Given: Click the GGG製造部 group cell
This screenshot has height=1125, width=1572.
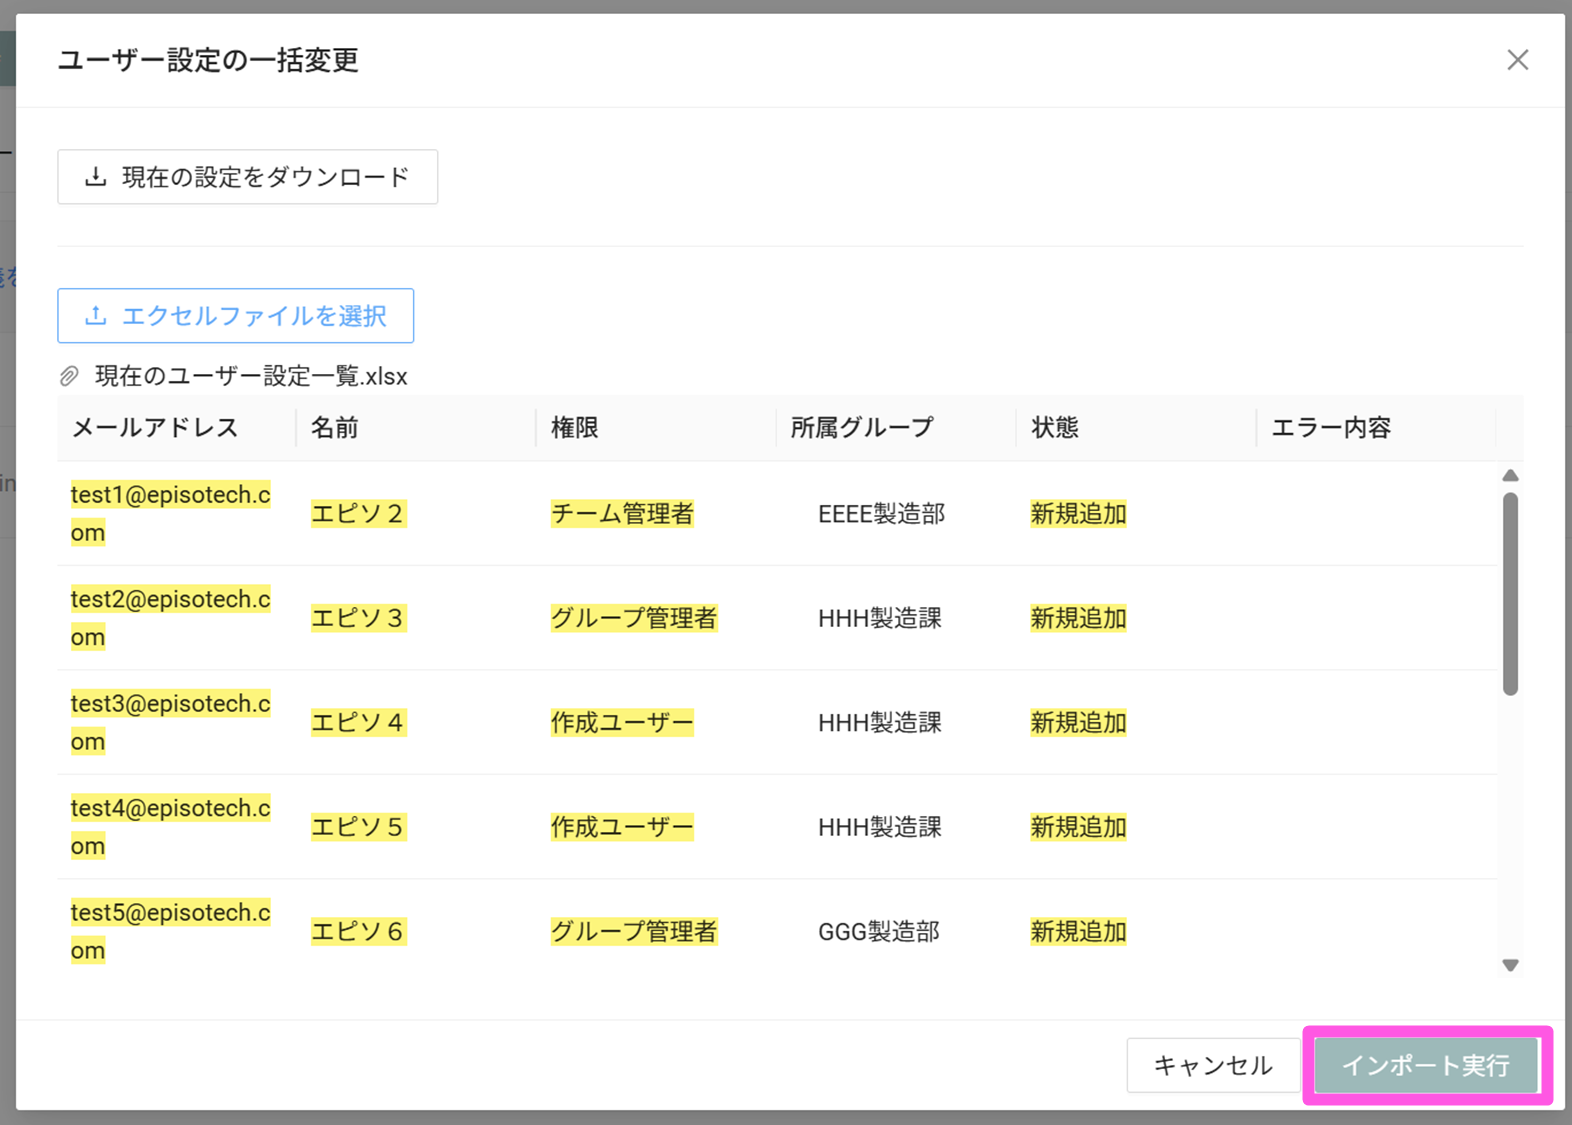Looking at the screenshot, I should pos(878,932).
